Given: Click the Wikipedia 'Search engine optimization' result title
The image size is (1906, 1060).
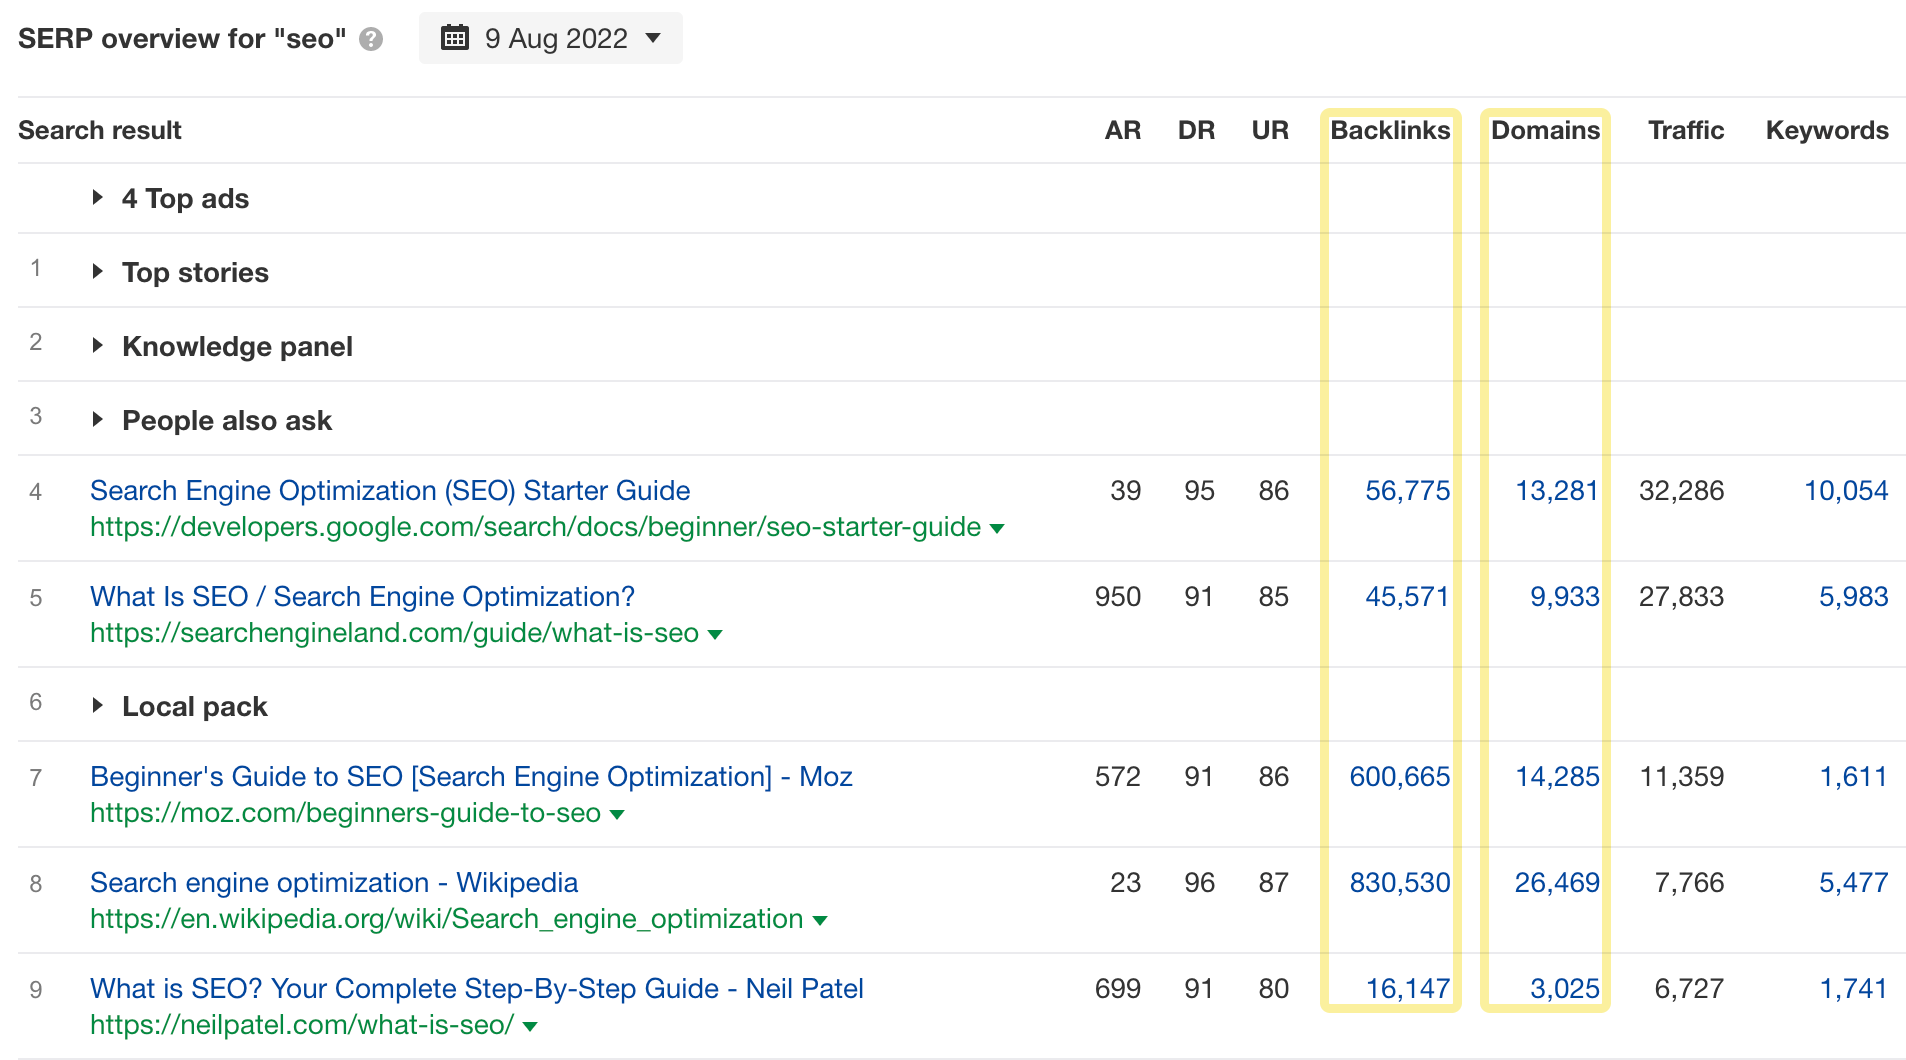Looking at the screenshot, I should (x=333, y=882).
